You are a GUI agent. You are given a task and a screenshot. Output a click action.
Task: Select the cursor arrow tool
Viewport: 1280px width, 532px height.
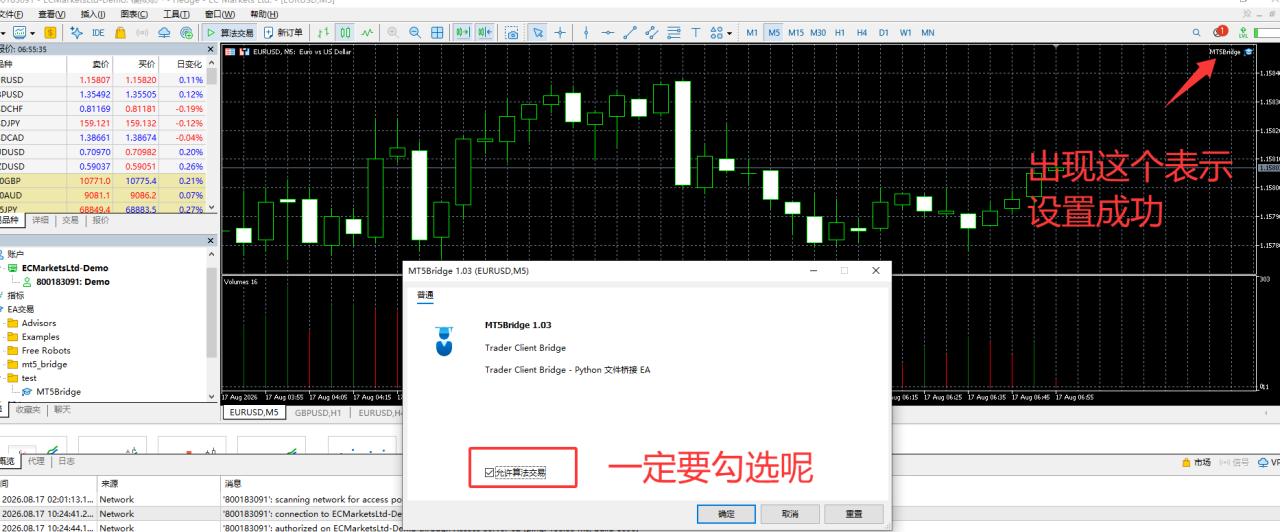(538, 33)
